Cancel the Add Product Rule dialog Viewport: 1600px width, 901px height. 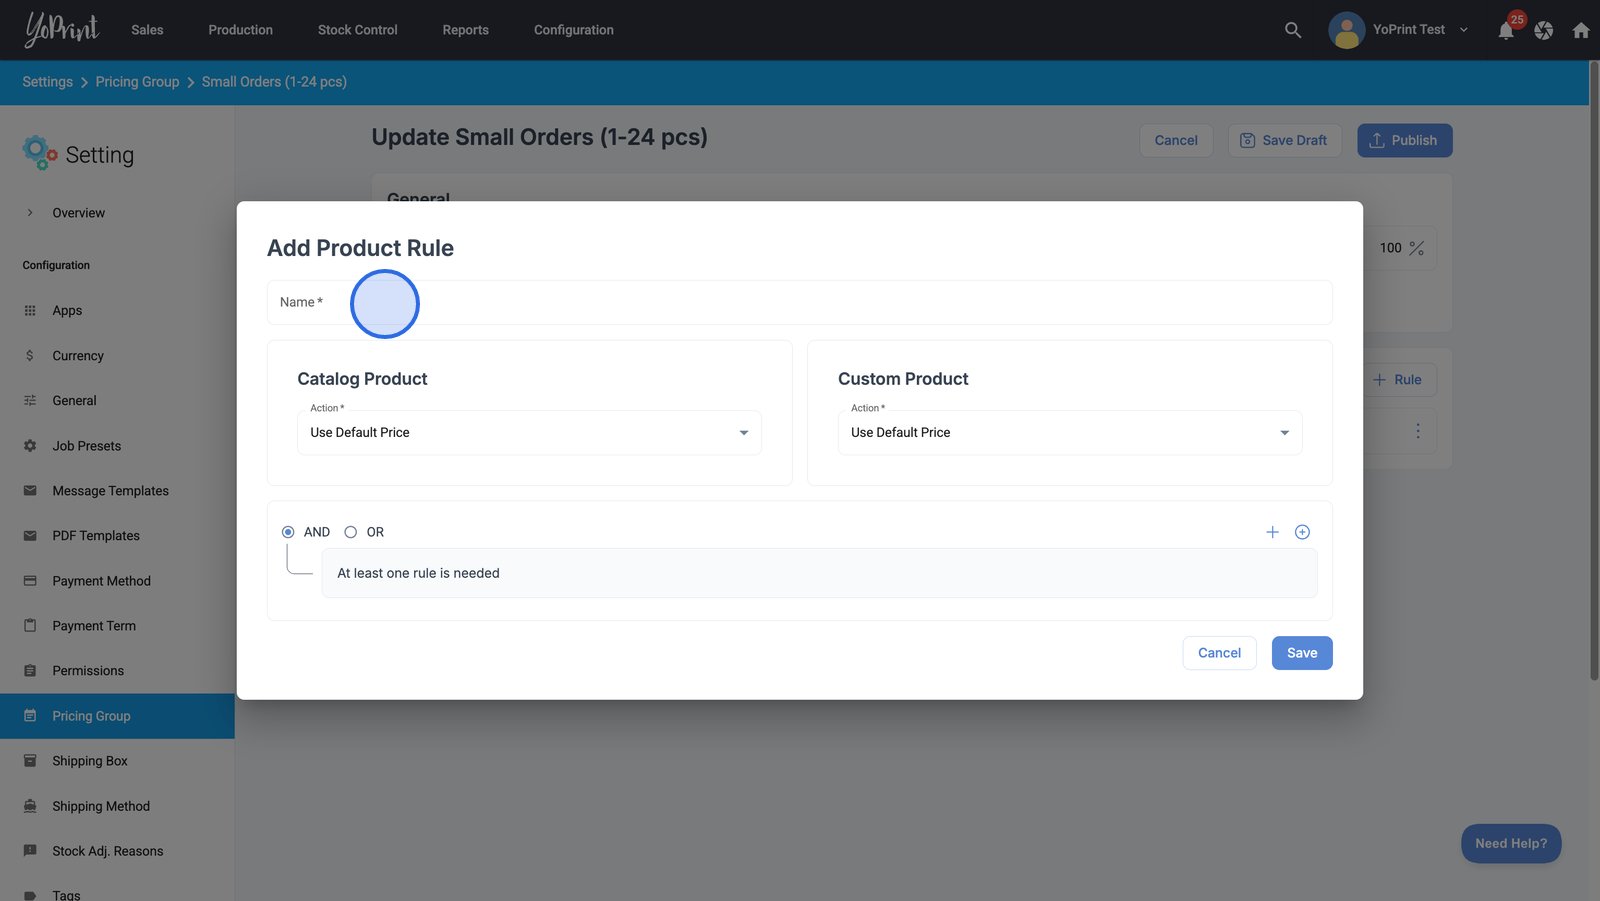click(x=1219, y=653)
